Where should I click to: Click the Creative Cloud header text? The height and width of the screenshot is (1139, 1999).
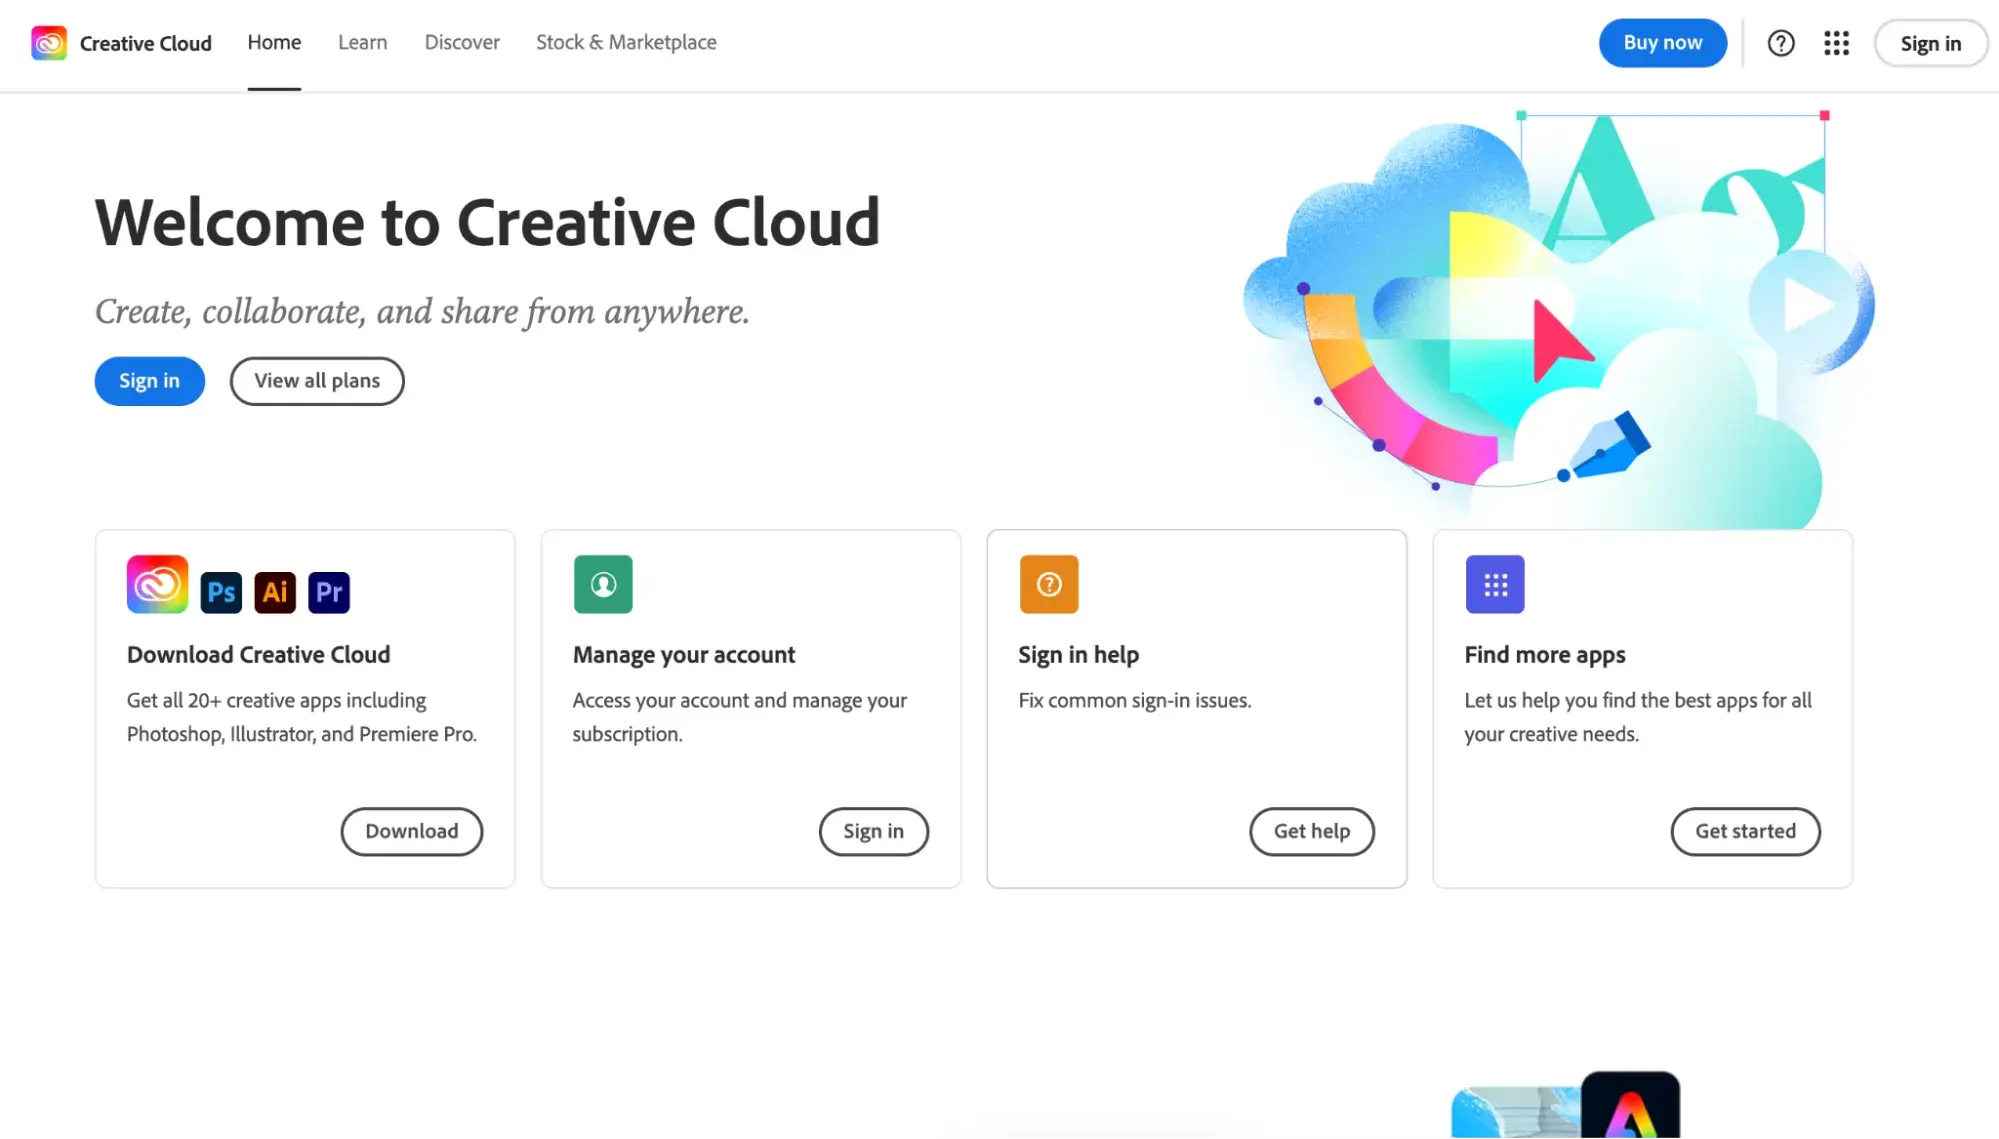146,43
